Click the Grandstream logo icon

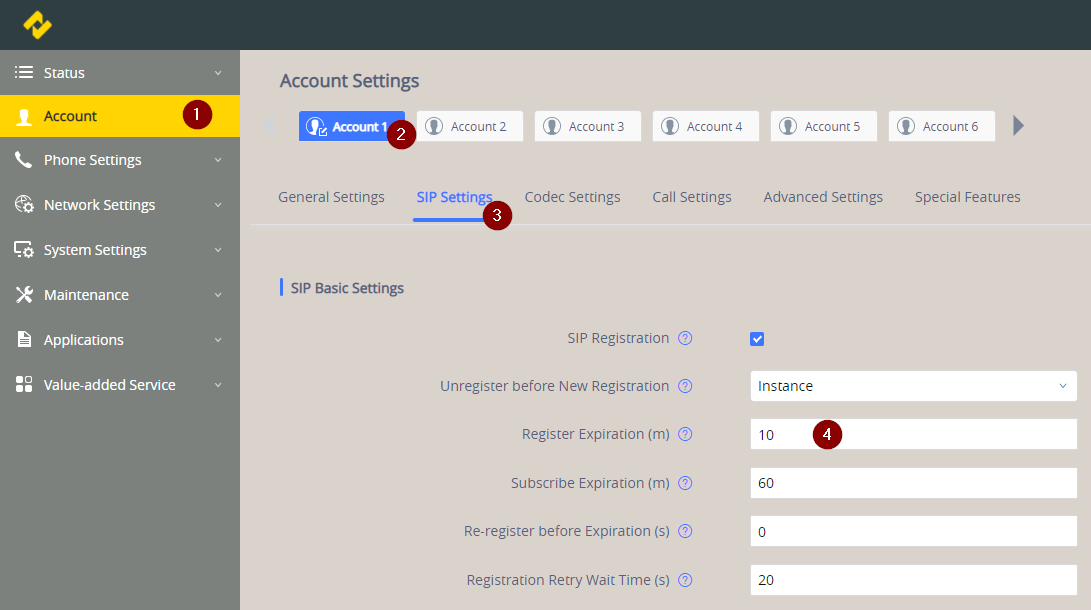[37, 25]
